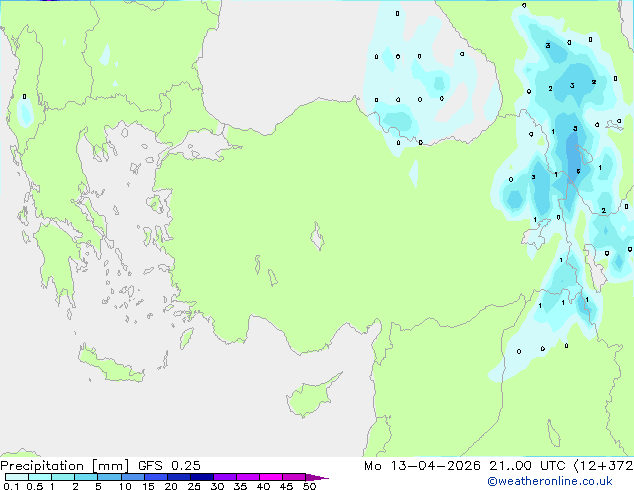Select the '10' legend scale label

(x=125, y=486)
